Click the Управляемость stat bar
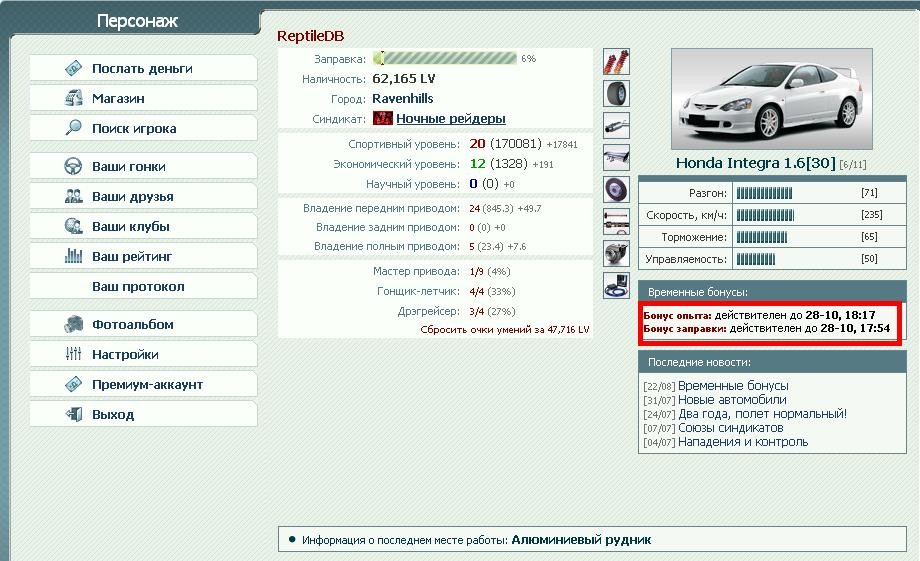This screenshot has width=920, height=561. click(x=756, y=259)
